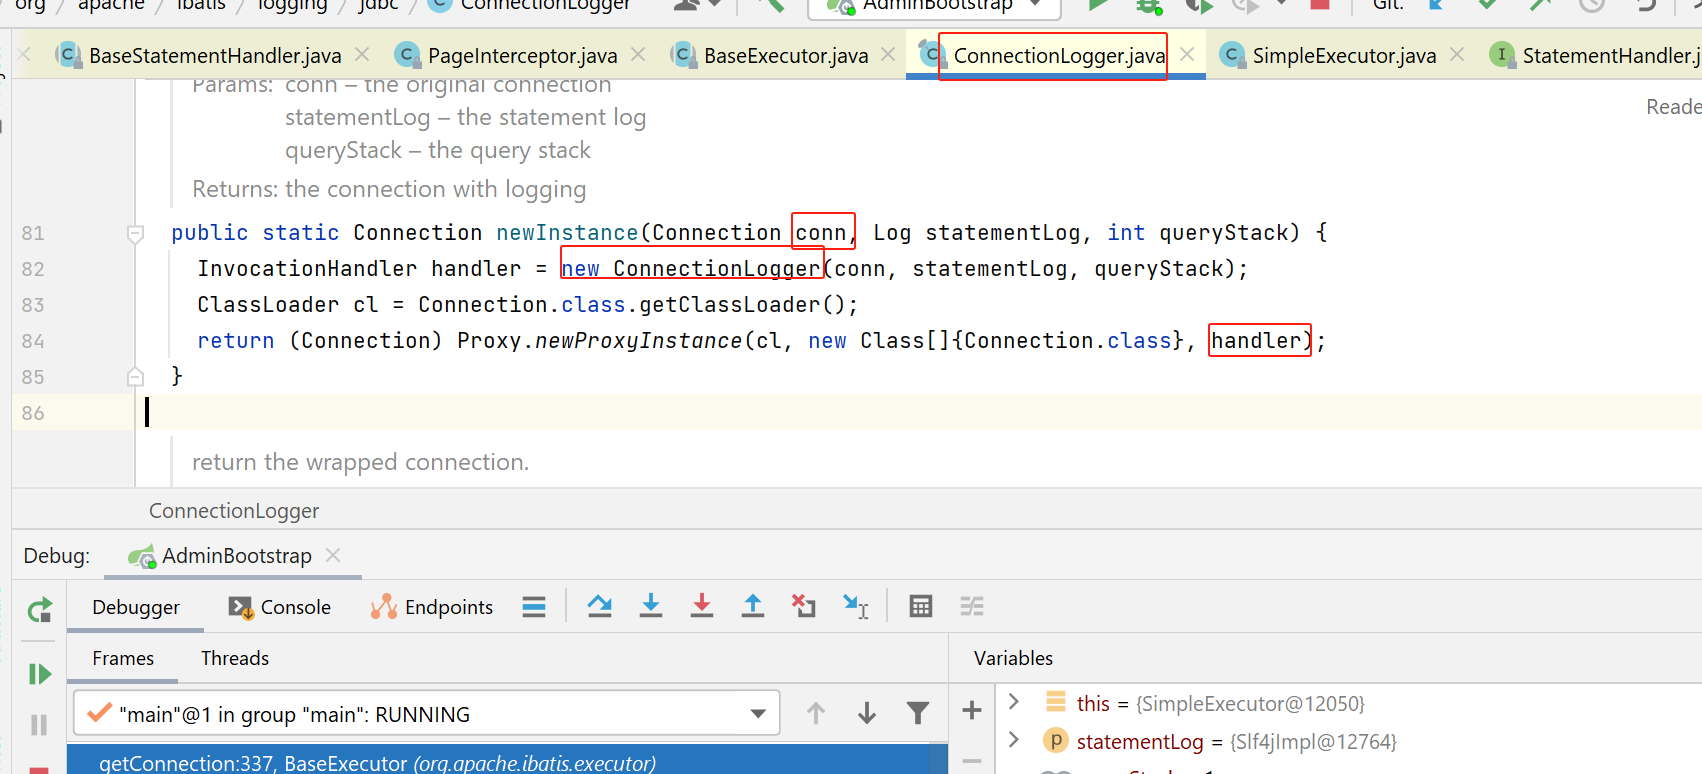Click the Drop Frame icon

coord(804,606)
